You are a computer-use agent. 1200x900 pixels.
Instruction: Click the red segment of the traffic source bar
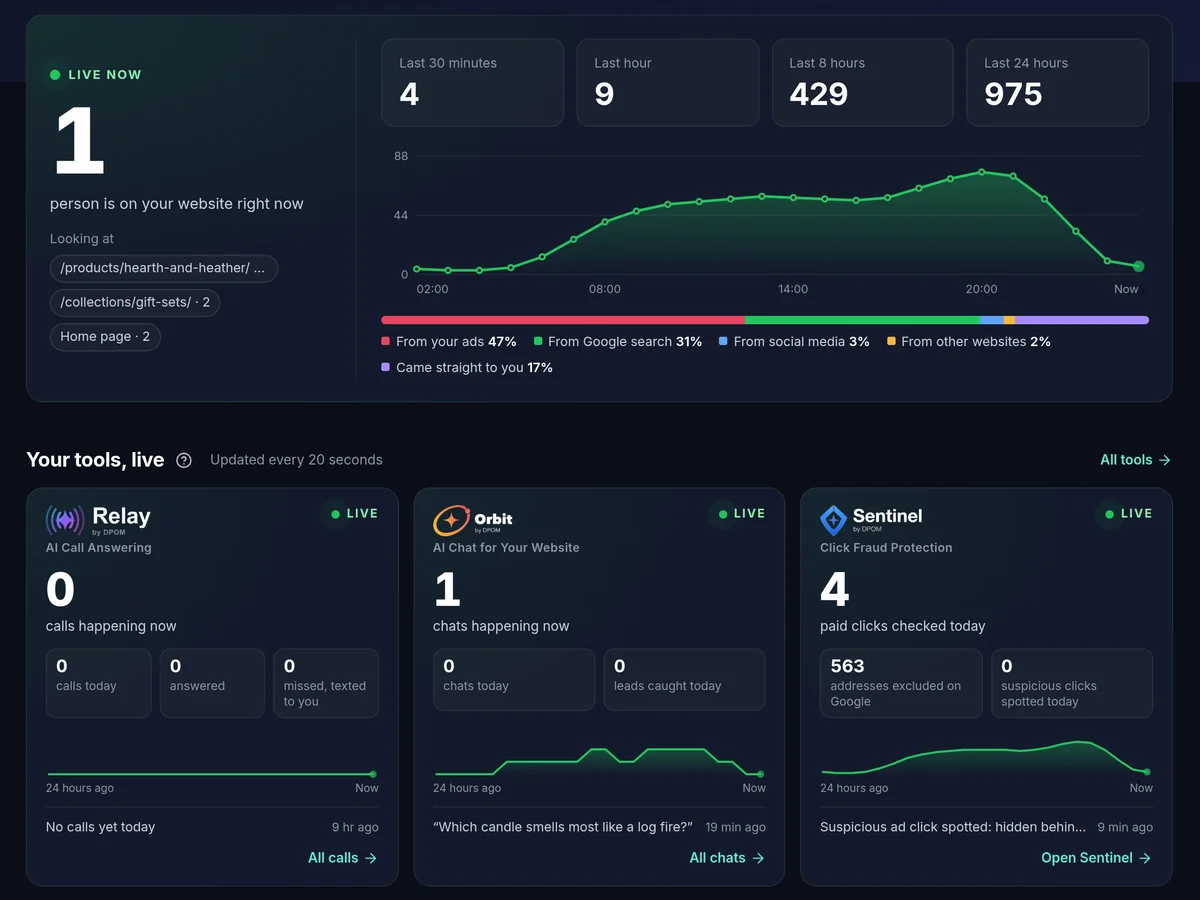(563, 320)
